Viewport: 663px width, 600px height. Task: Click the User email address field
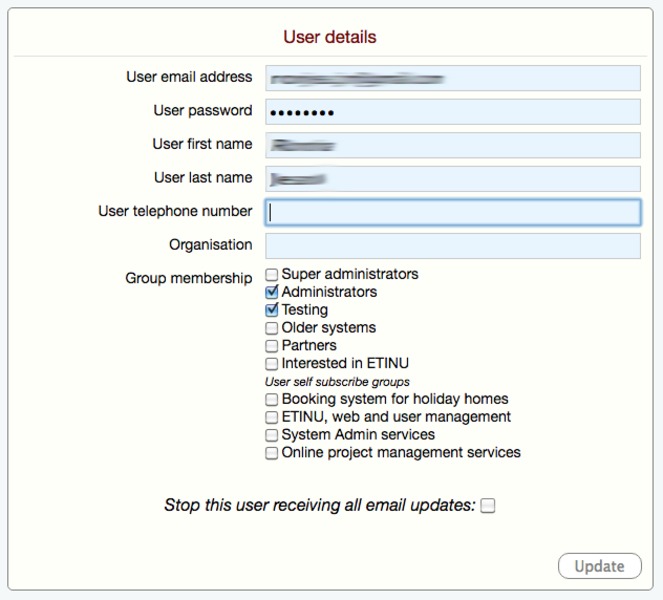452,78
